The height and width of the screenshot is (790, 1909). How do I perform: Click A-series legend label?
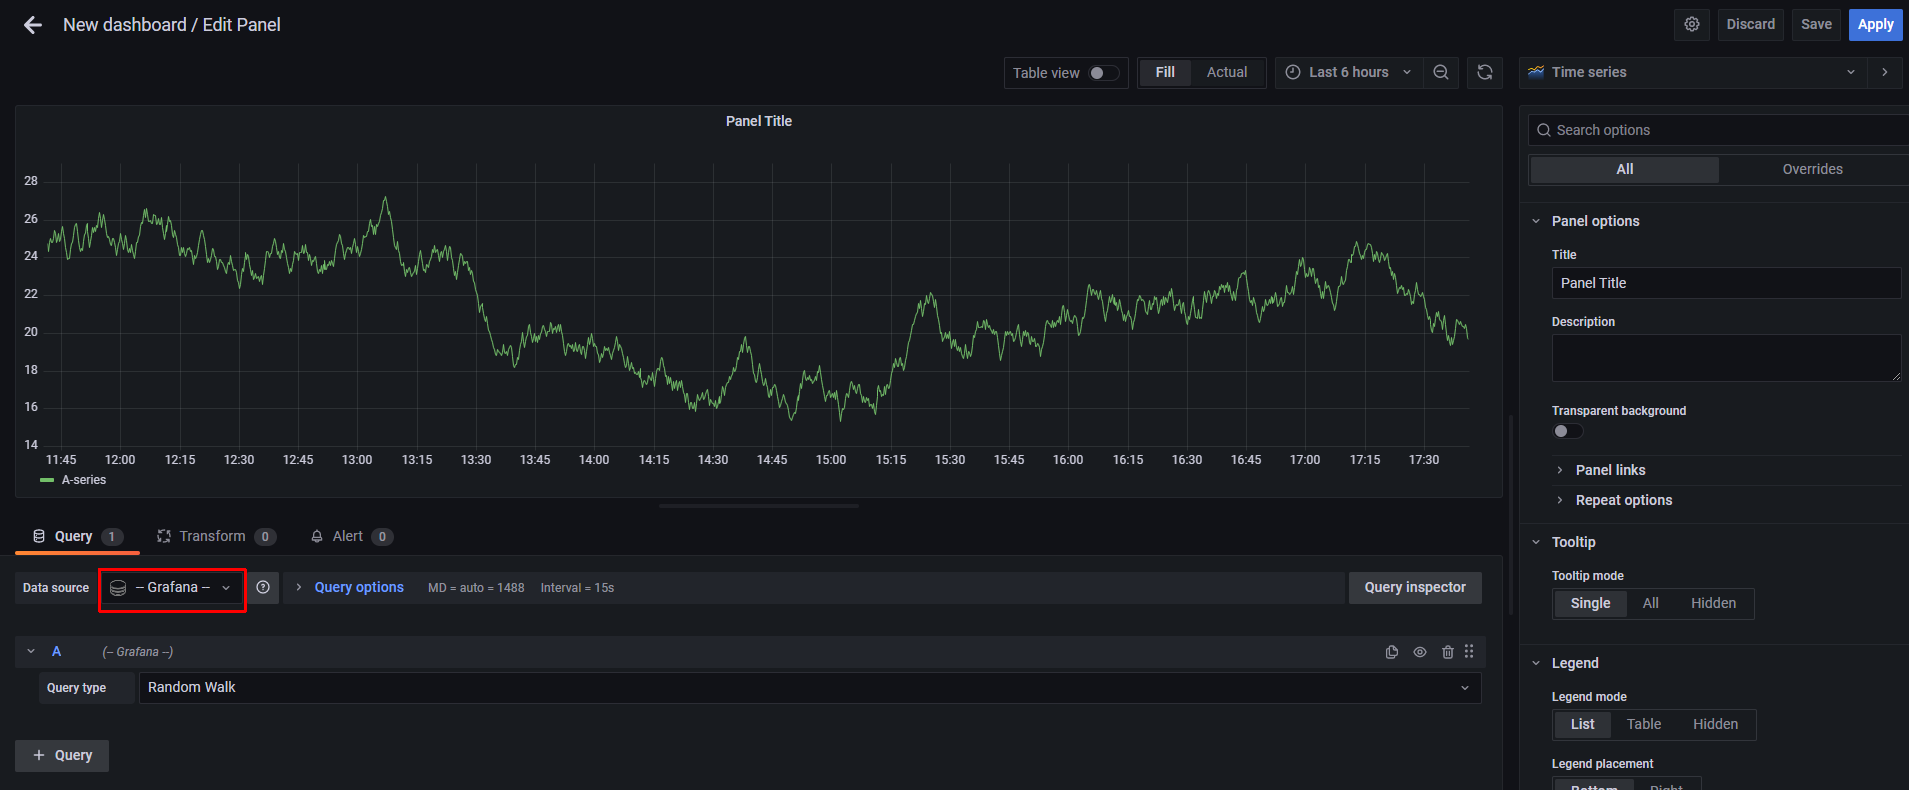pyautogui.click(x=84, y=481)
